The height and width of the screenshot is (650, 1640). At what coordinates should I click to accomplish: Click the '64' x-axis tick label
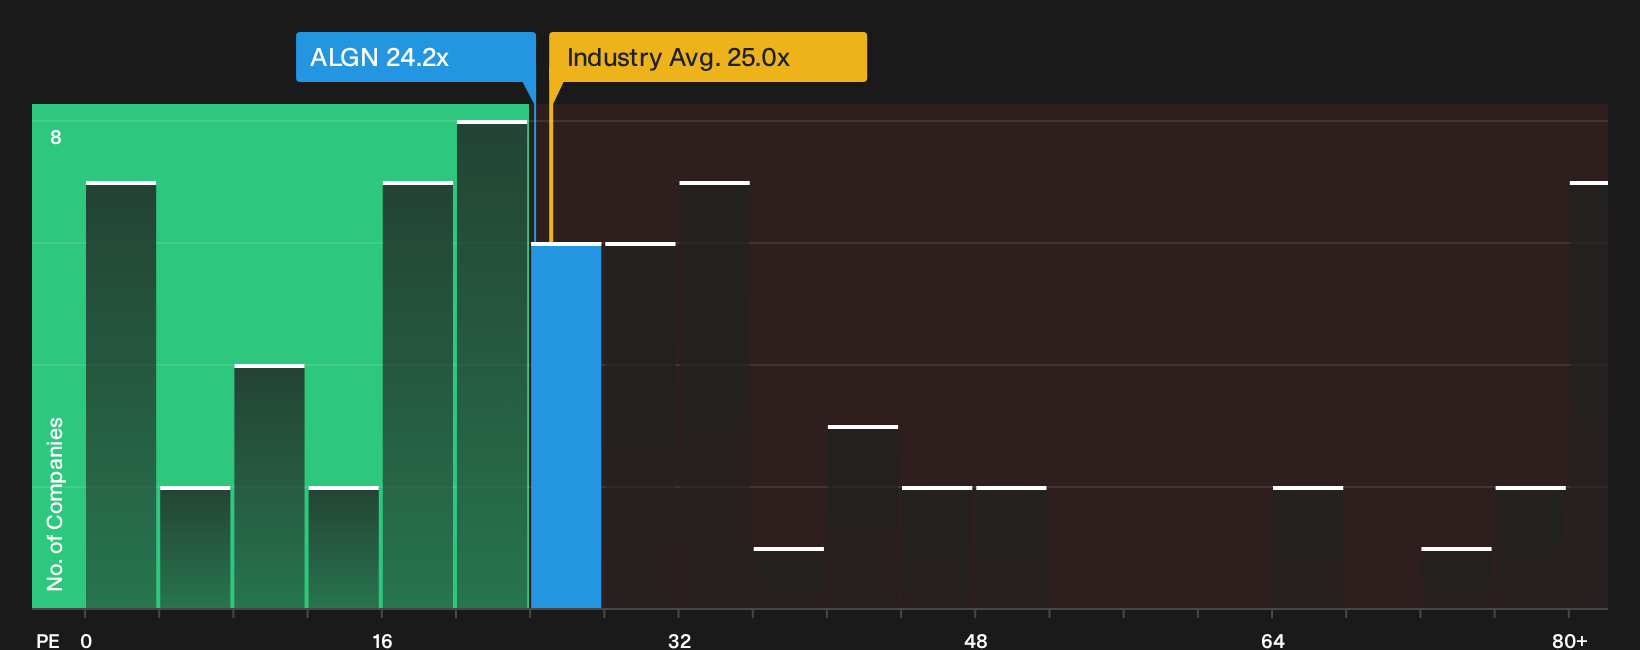point(1273,640)
